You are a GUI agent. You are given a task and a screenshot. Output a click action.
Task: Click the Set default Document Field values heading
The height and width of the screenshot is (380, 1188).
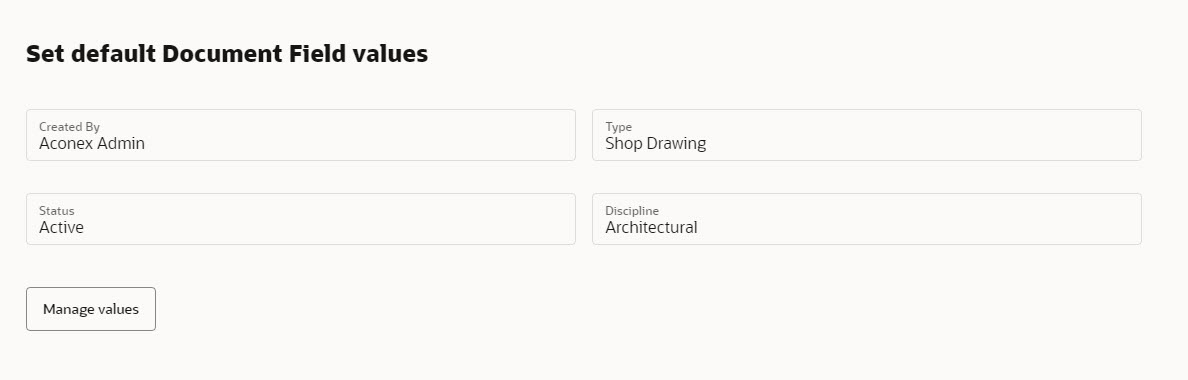227,54
